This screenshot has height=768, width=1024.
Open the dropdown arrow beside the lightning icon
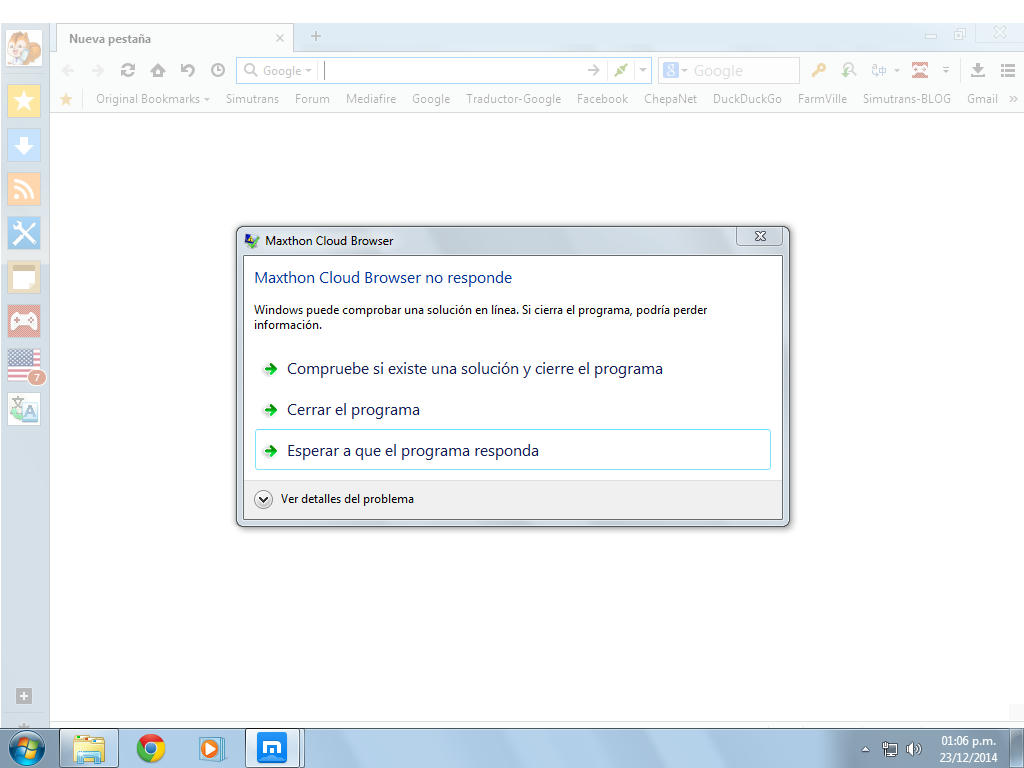(643, 70)
